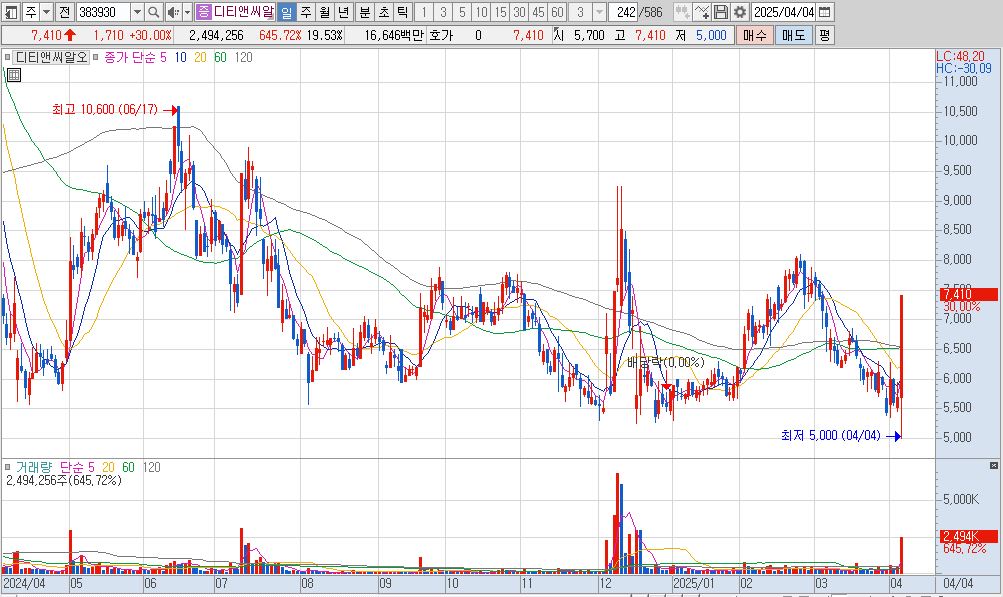This screenshot has height=597, width=1003.
Task: Click the 종가 단순 indicator legend label
Action: pyautogui.click(x=129, y=57)
